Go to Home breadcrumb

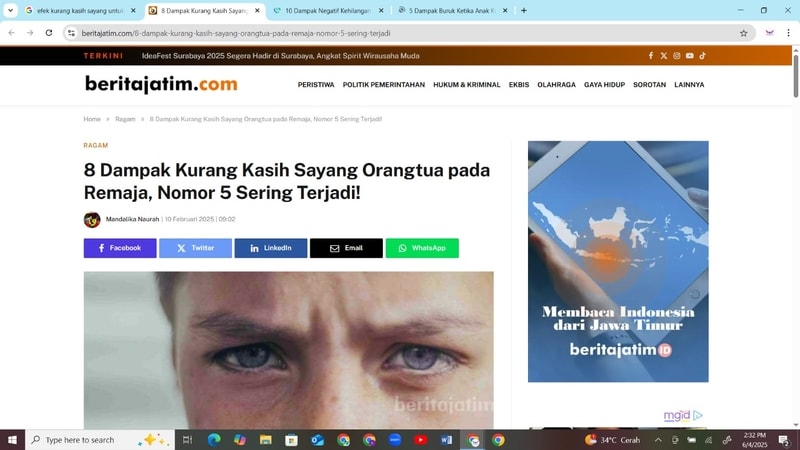tap(92, 119)
